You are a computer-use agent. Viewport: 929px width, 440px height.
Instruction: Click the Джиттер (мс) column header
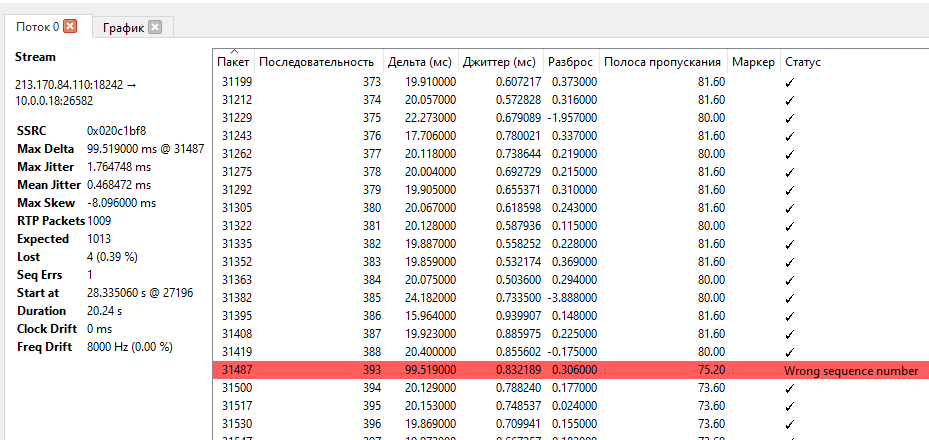[505, 62]
